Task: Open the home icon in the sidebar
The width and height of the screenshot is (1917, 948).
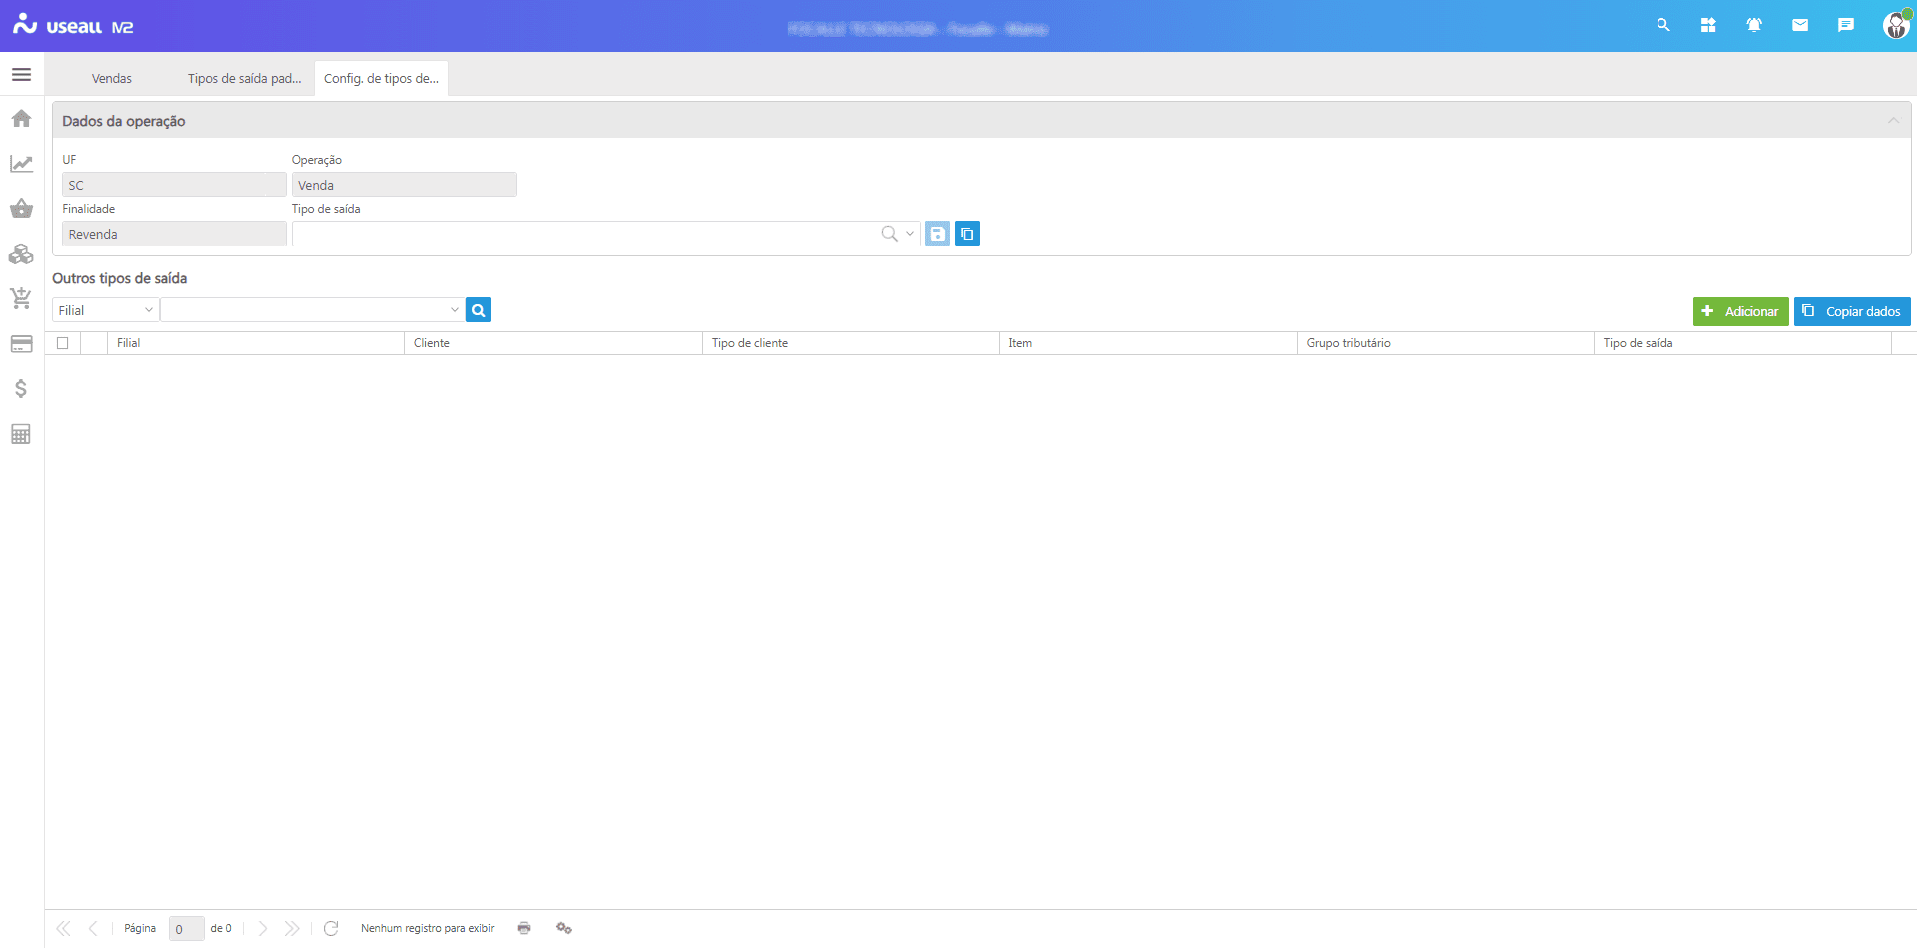Action: click(x=21, y=118)
